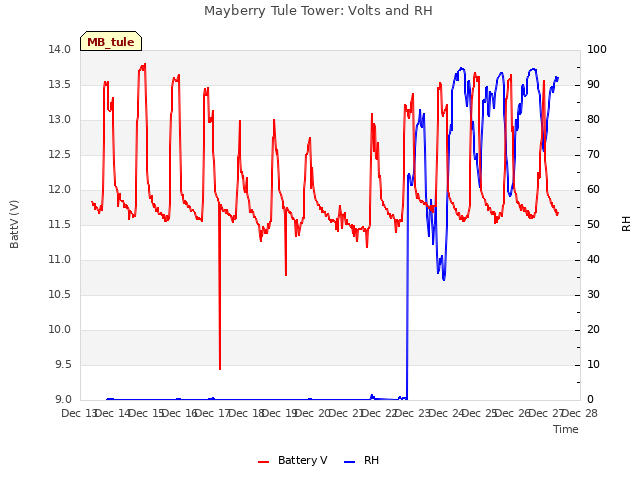This screenshot has width=640, height=480.
Task: Click the red Battery V legend swatch
Action: (x=264, y=462)
